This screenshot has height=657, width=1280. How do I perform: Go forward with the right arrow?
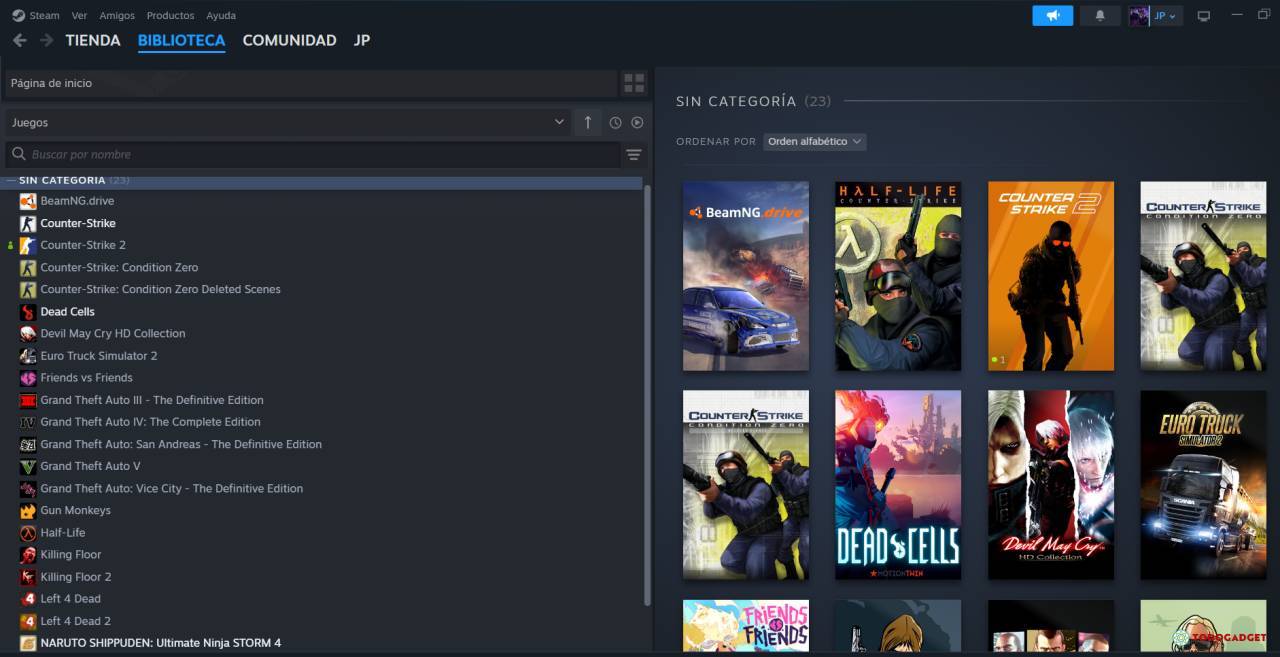tap(46, 40)
